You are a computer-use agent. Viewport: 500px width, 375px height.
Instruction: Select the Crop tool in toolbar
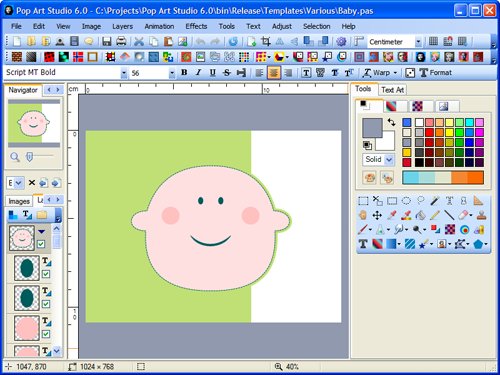pyautogui.click(x=266, y=42)
